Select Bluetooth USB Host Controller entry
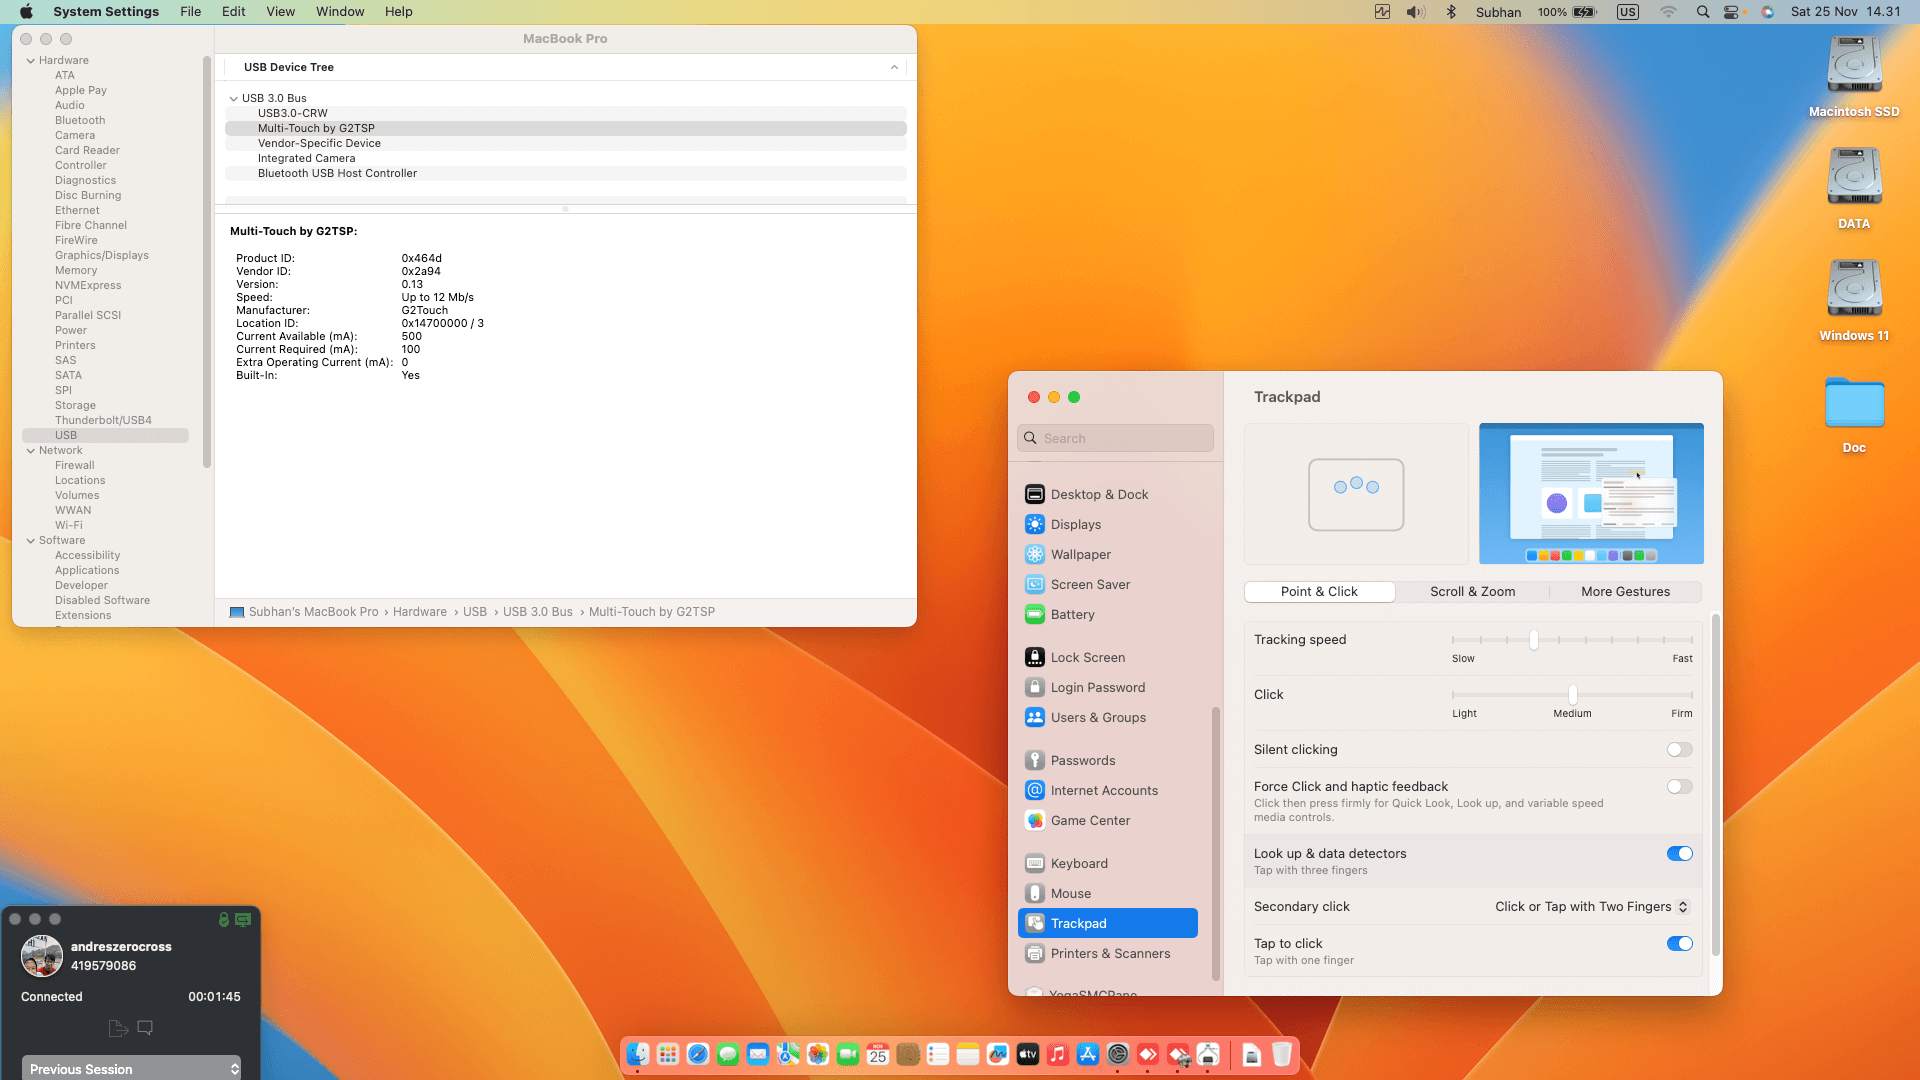The width and height of the screenshot is (1920, 1080). click(337, 173)
